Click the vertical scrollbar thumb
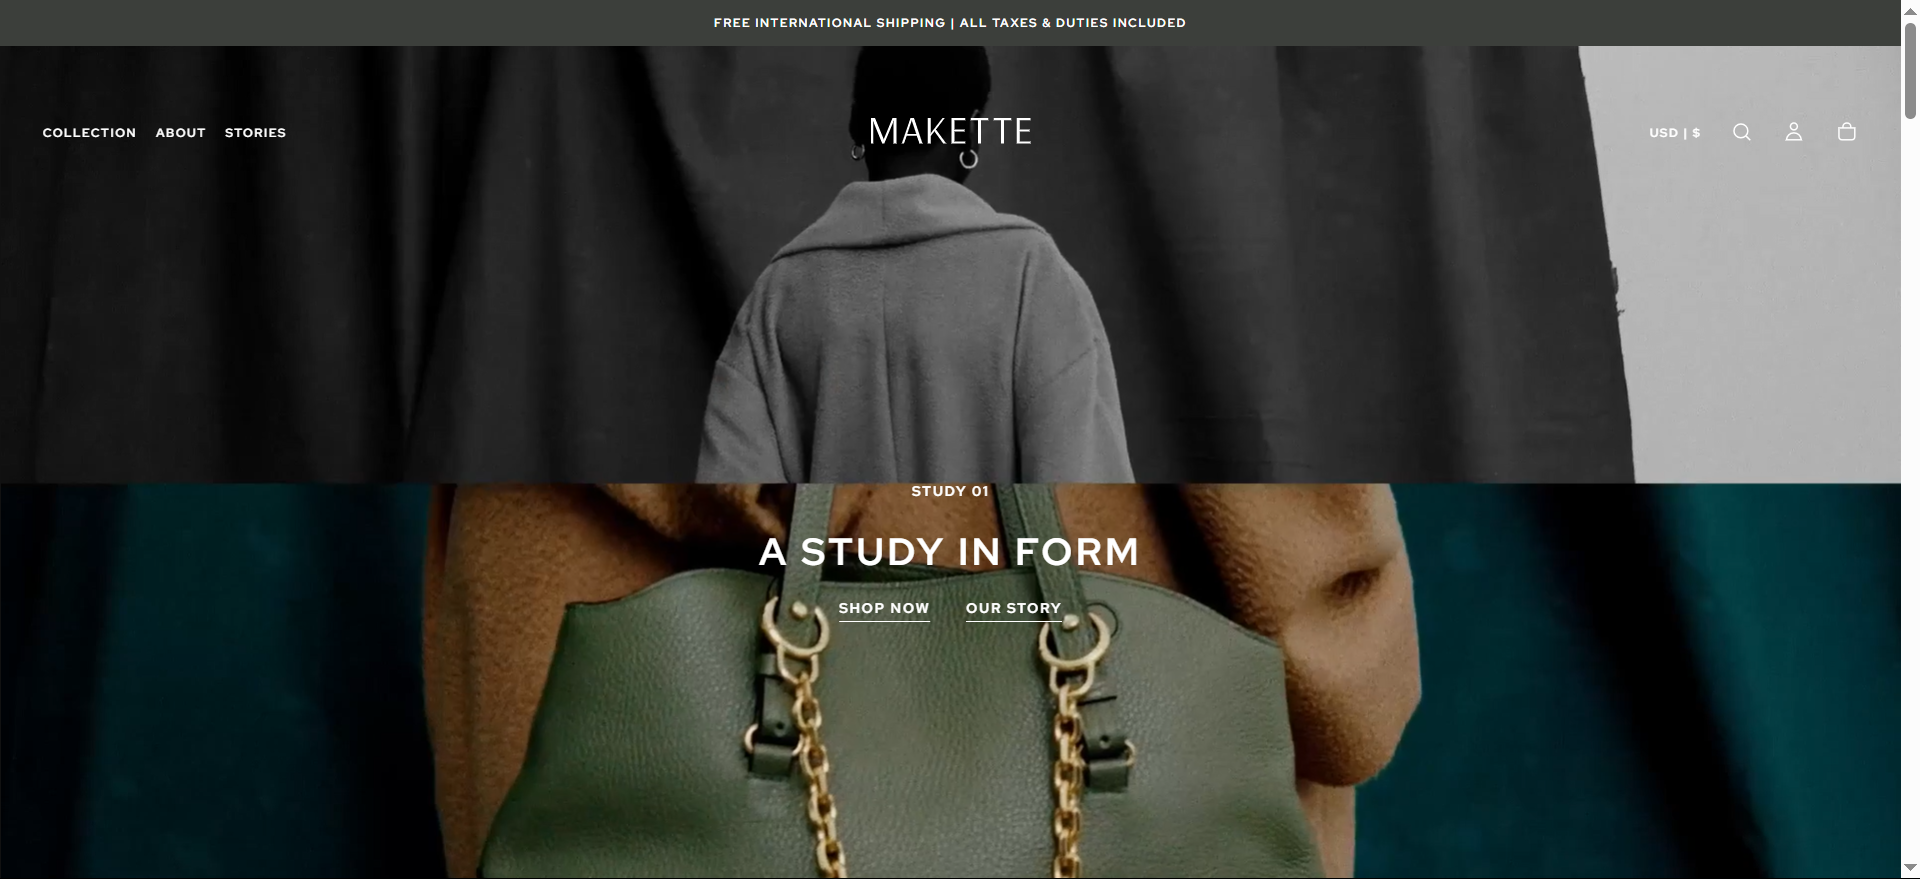This screenshot has height=879, width=1920. click(x=1910, y=70)
